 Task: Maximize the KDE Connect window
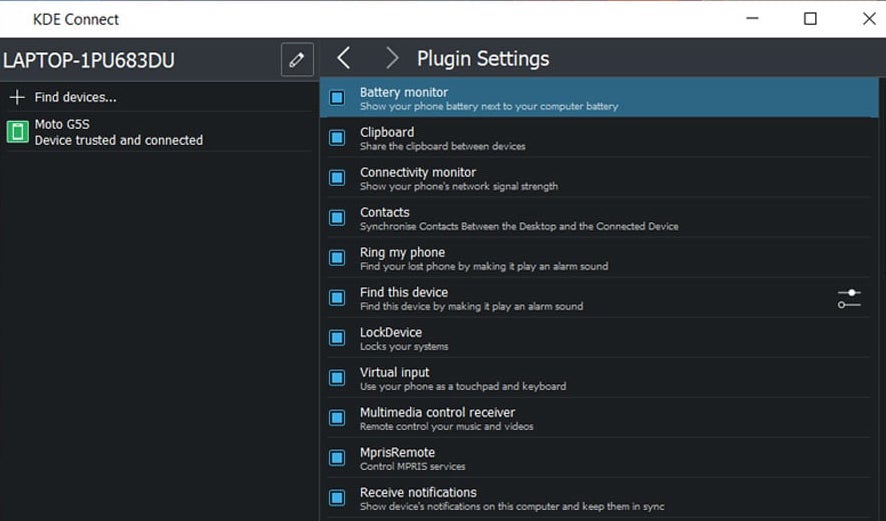[x=810, y=19]
